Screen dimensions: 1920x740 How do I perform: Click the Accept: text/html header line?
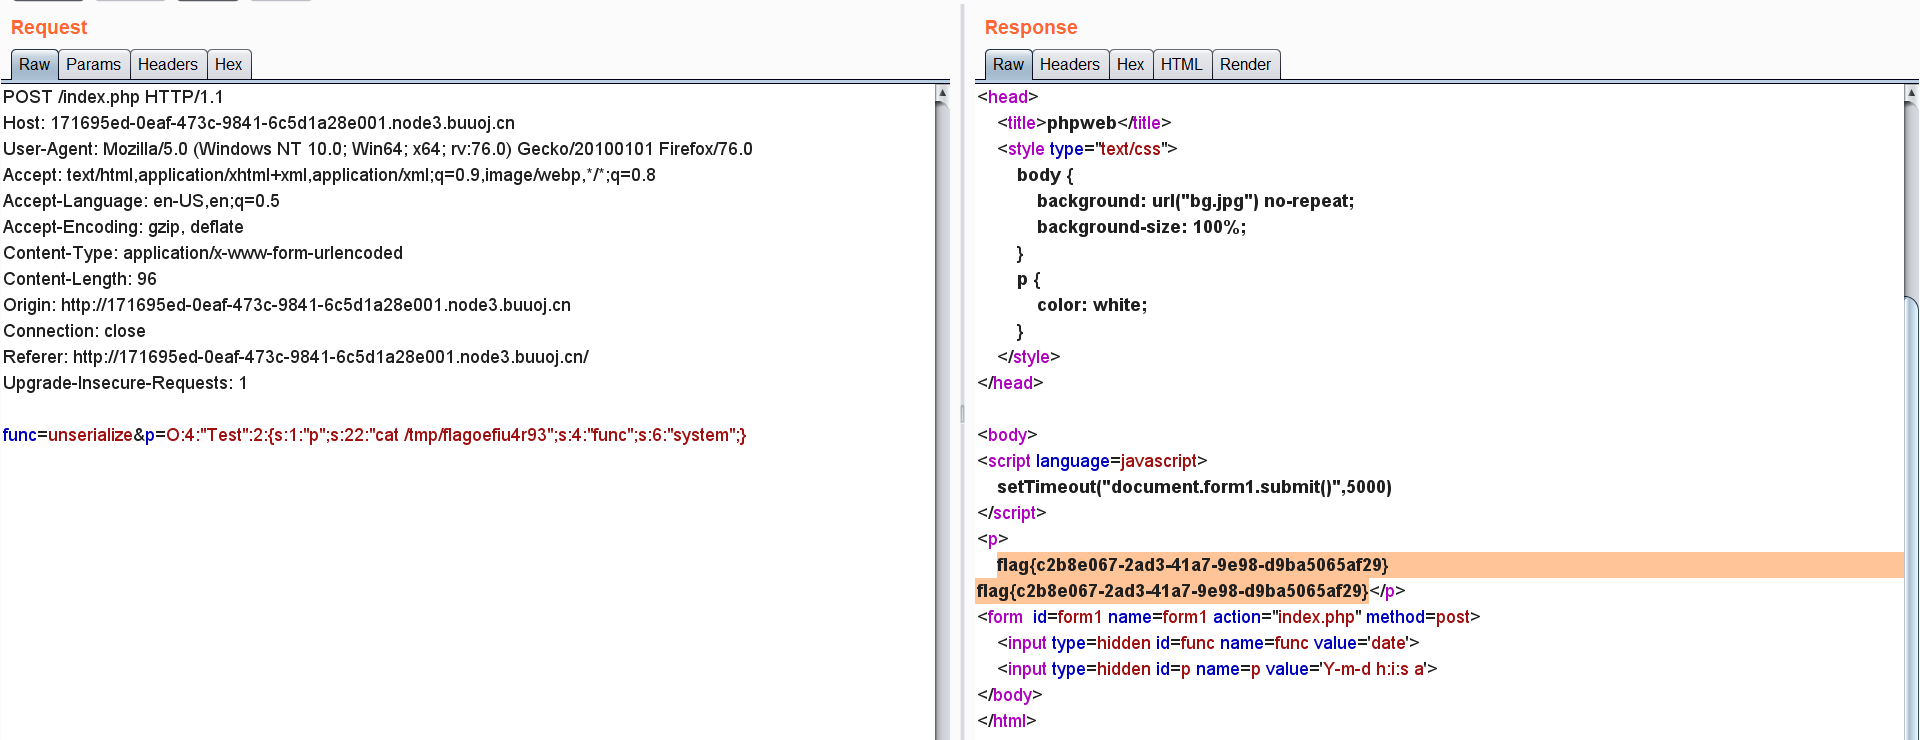click(x=329, y=175)
